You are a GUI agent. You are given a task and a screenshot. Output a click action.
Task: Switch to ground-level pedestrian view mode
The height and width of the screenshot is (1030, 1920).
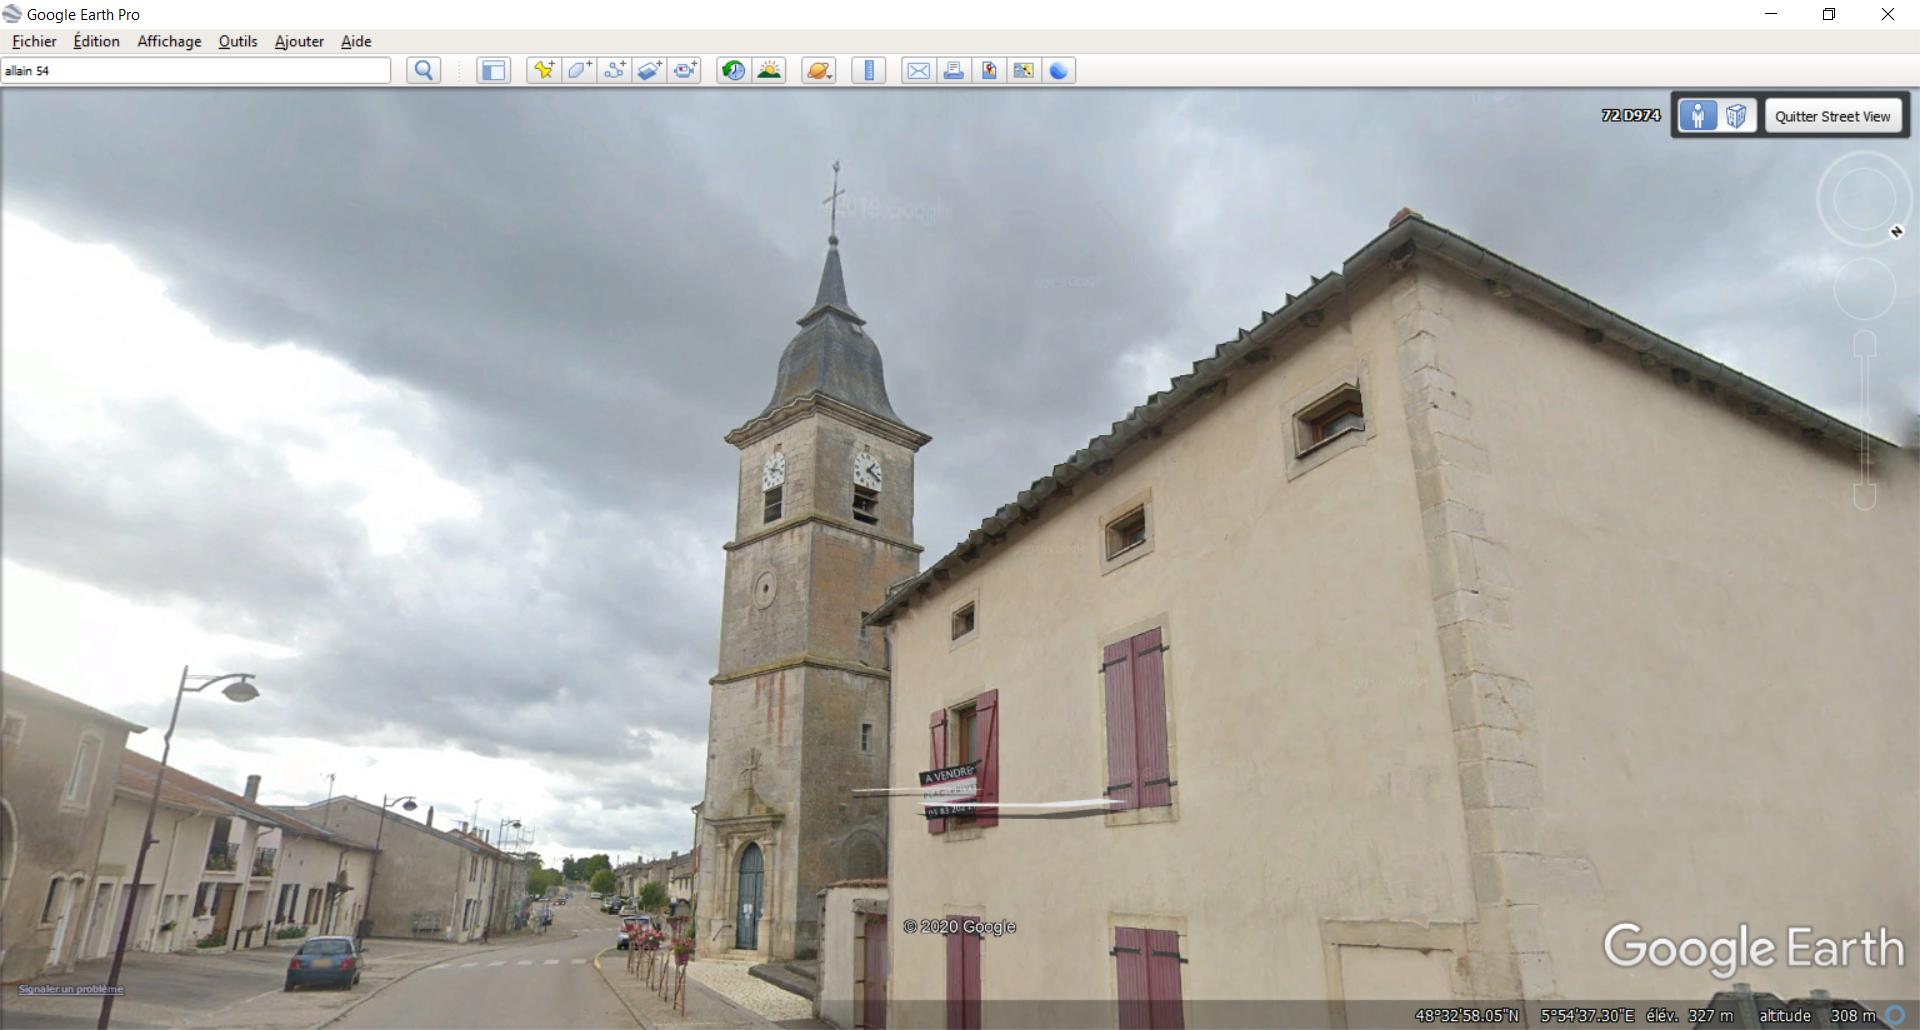click(1699, 115)
